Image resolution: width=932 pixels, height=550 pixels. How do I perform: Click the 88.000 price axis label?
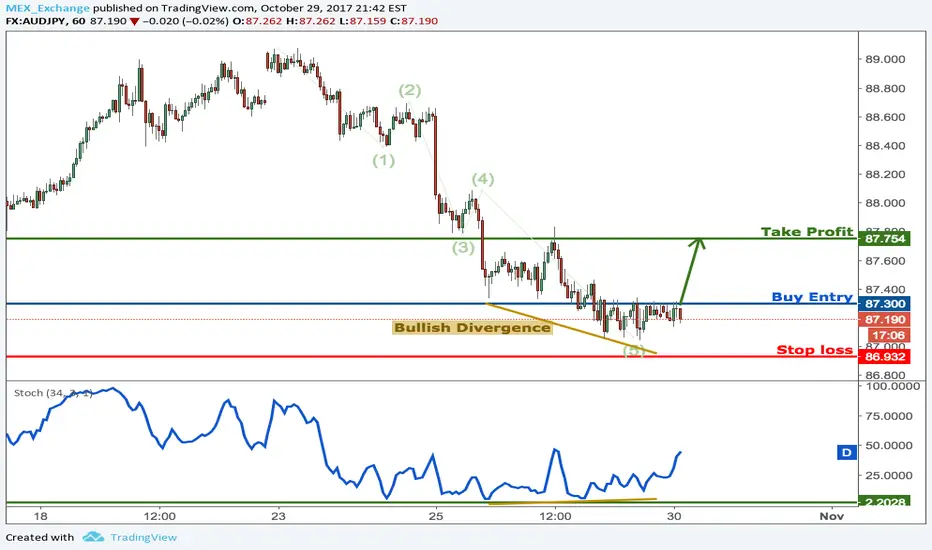tap(885, 203)
